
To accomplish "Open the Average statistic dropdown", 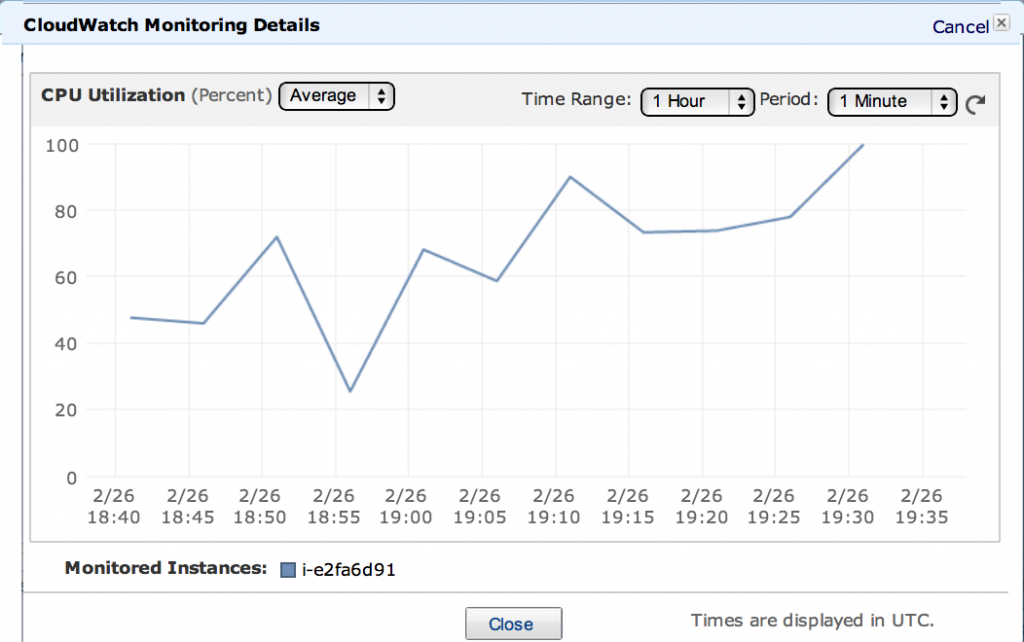I will [x=336, y=96].
